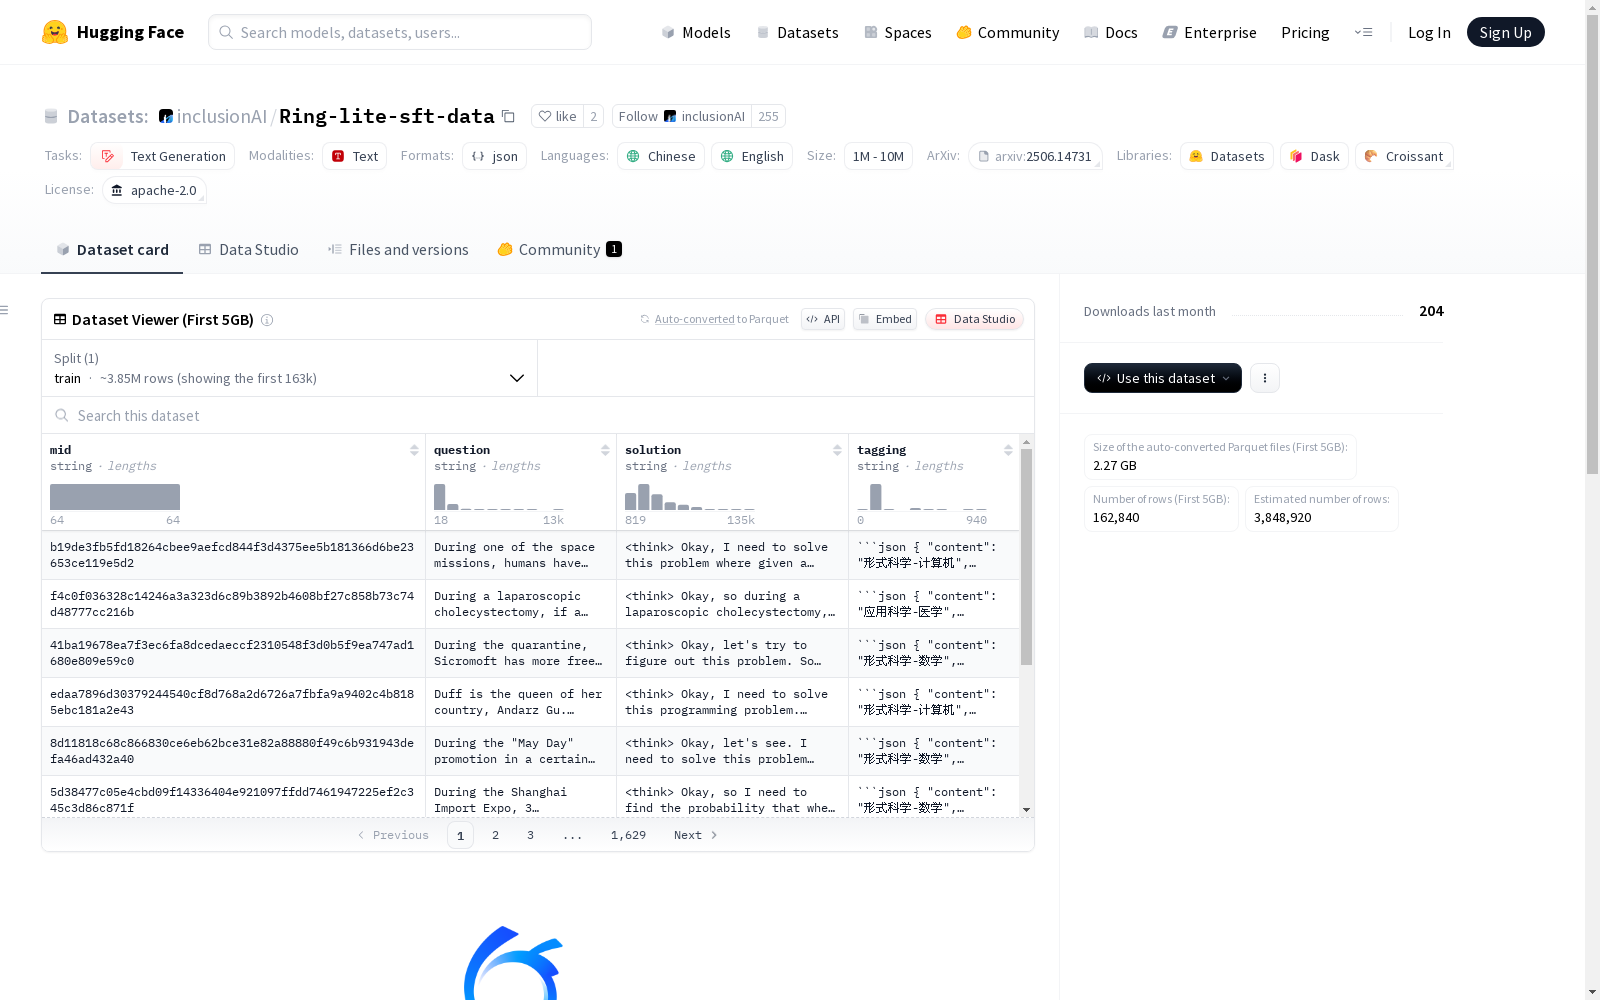
Task: Go to Spaces in the top navigation
Action: pyautogui.click(x=898, y=32)
